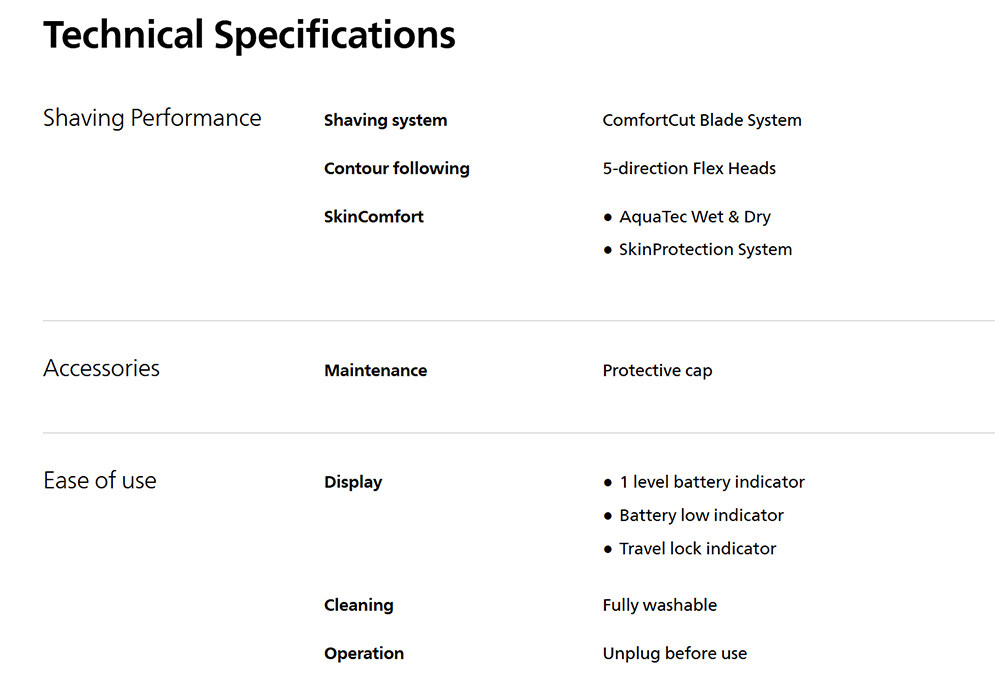Click the ComfortCut Blade System value
Screen dimensions: 995x680
coord(701,120)
